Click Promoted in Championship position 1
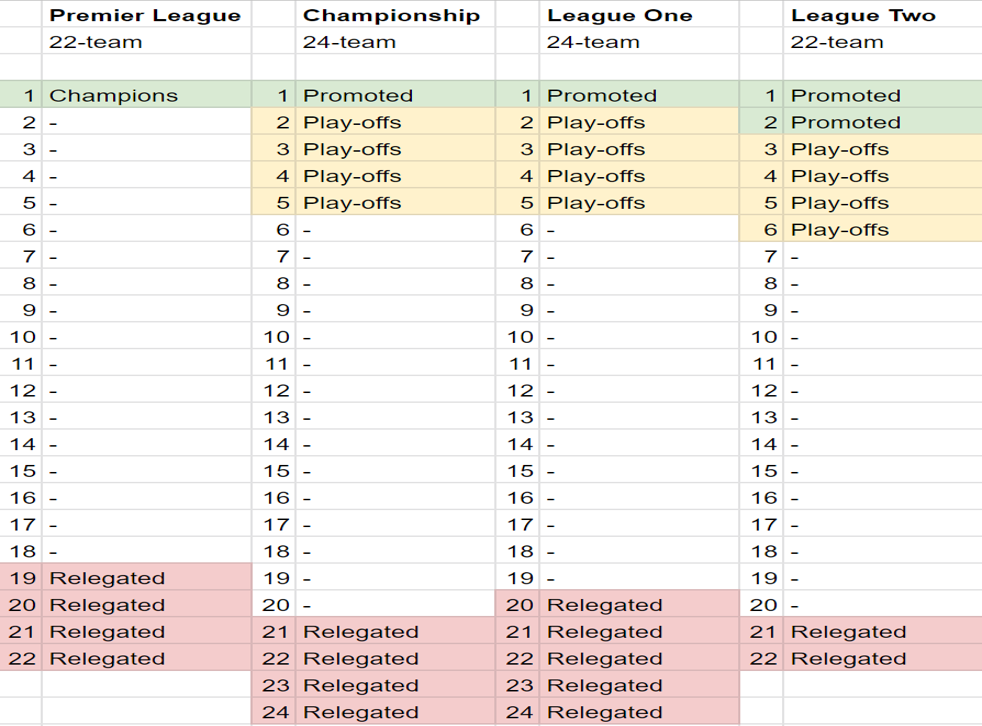This screenshot has height=726, width=982. click(x=358, y=96)
